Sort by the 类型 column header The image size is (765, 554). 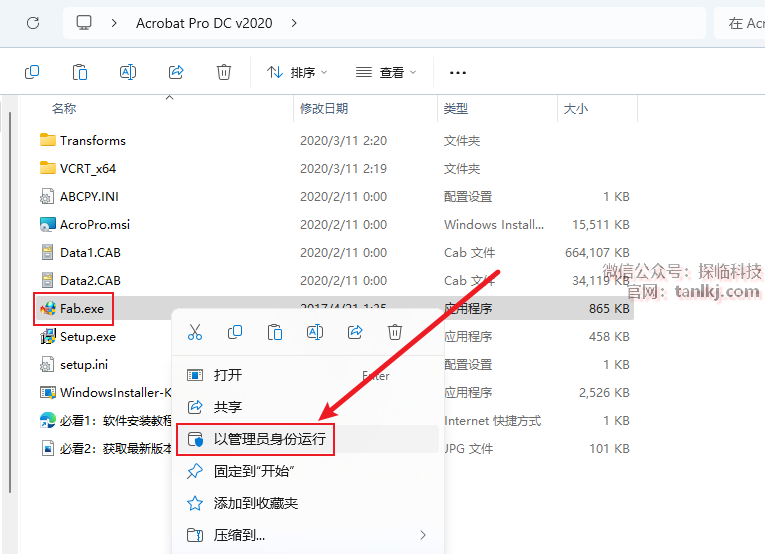pyautogui.click(x=456, y=108)
